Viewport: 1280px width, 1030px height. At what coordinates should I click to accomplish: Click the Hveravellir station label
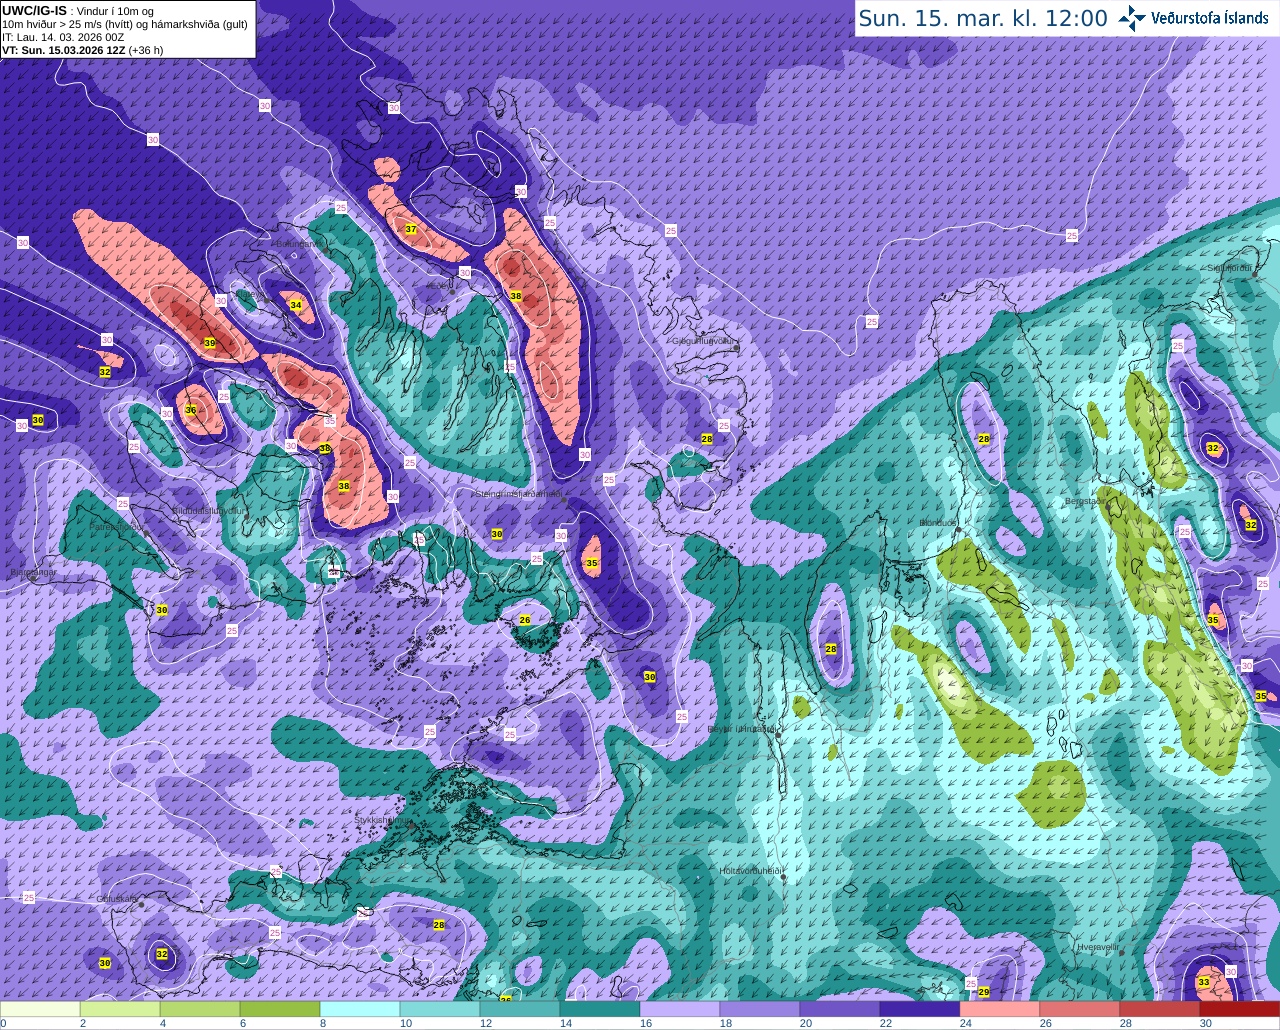point(1098,946)
